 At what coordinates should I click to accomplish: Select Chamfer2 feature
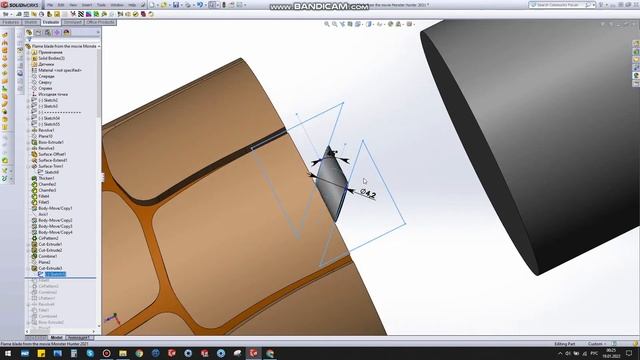click(47, 184)
